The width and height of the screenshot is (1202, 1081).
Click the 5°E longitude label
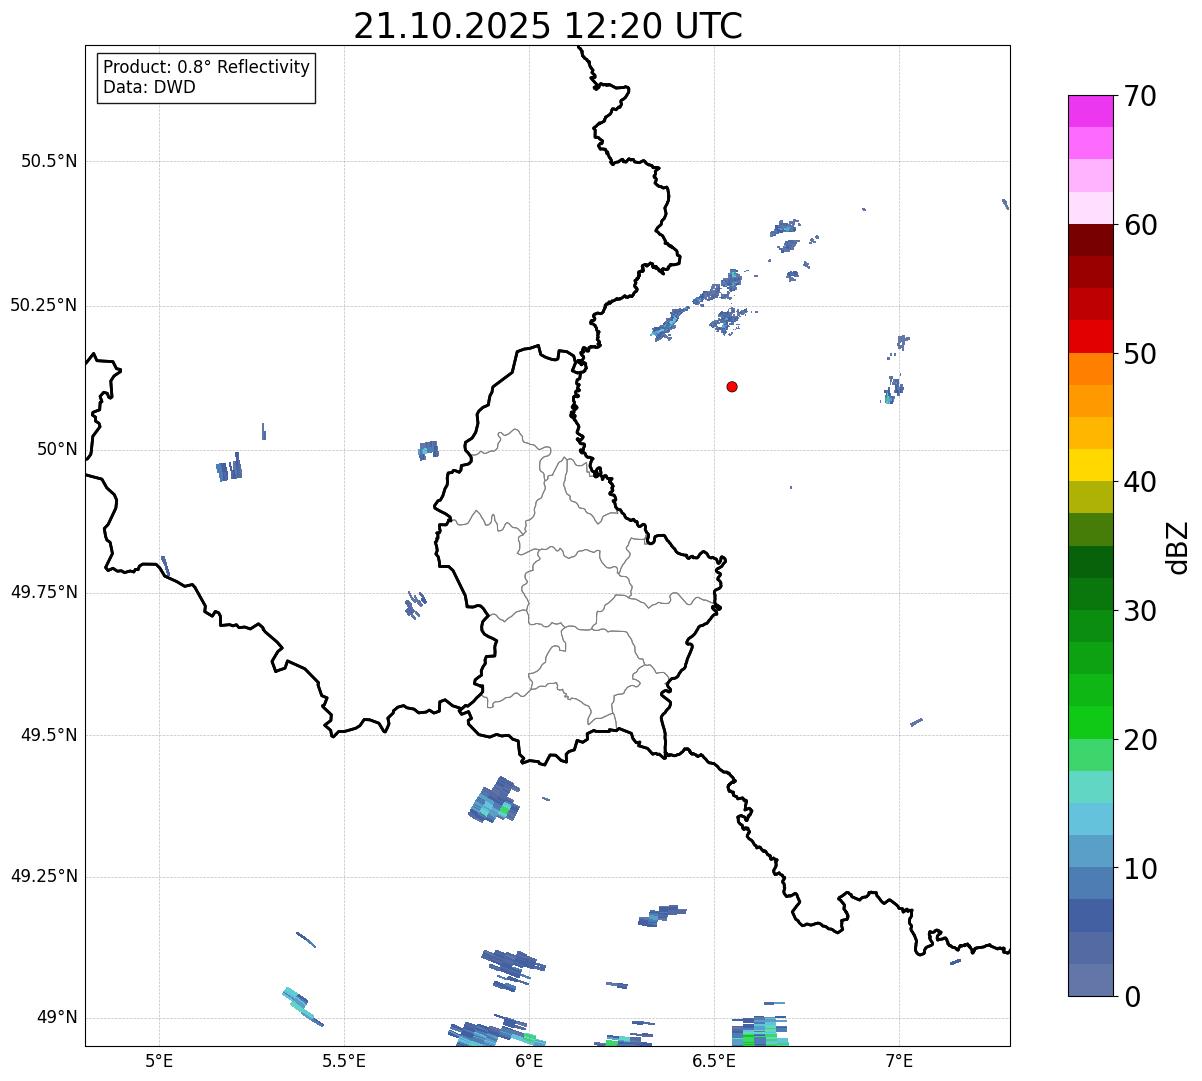[159, 1059]
